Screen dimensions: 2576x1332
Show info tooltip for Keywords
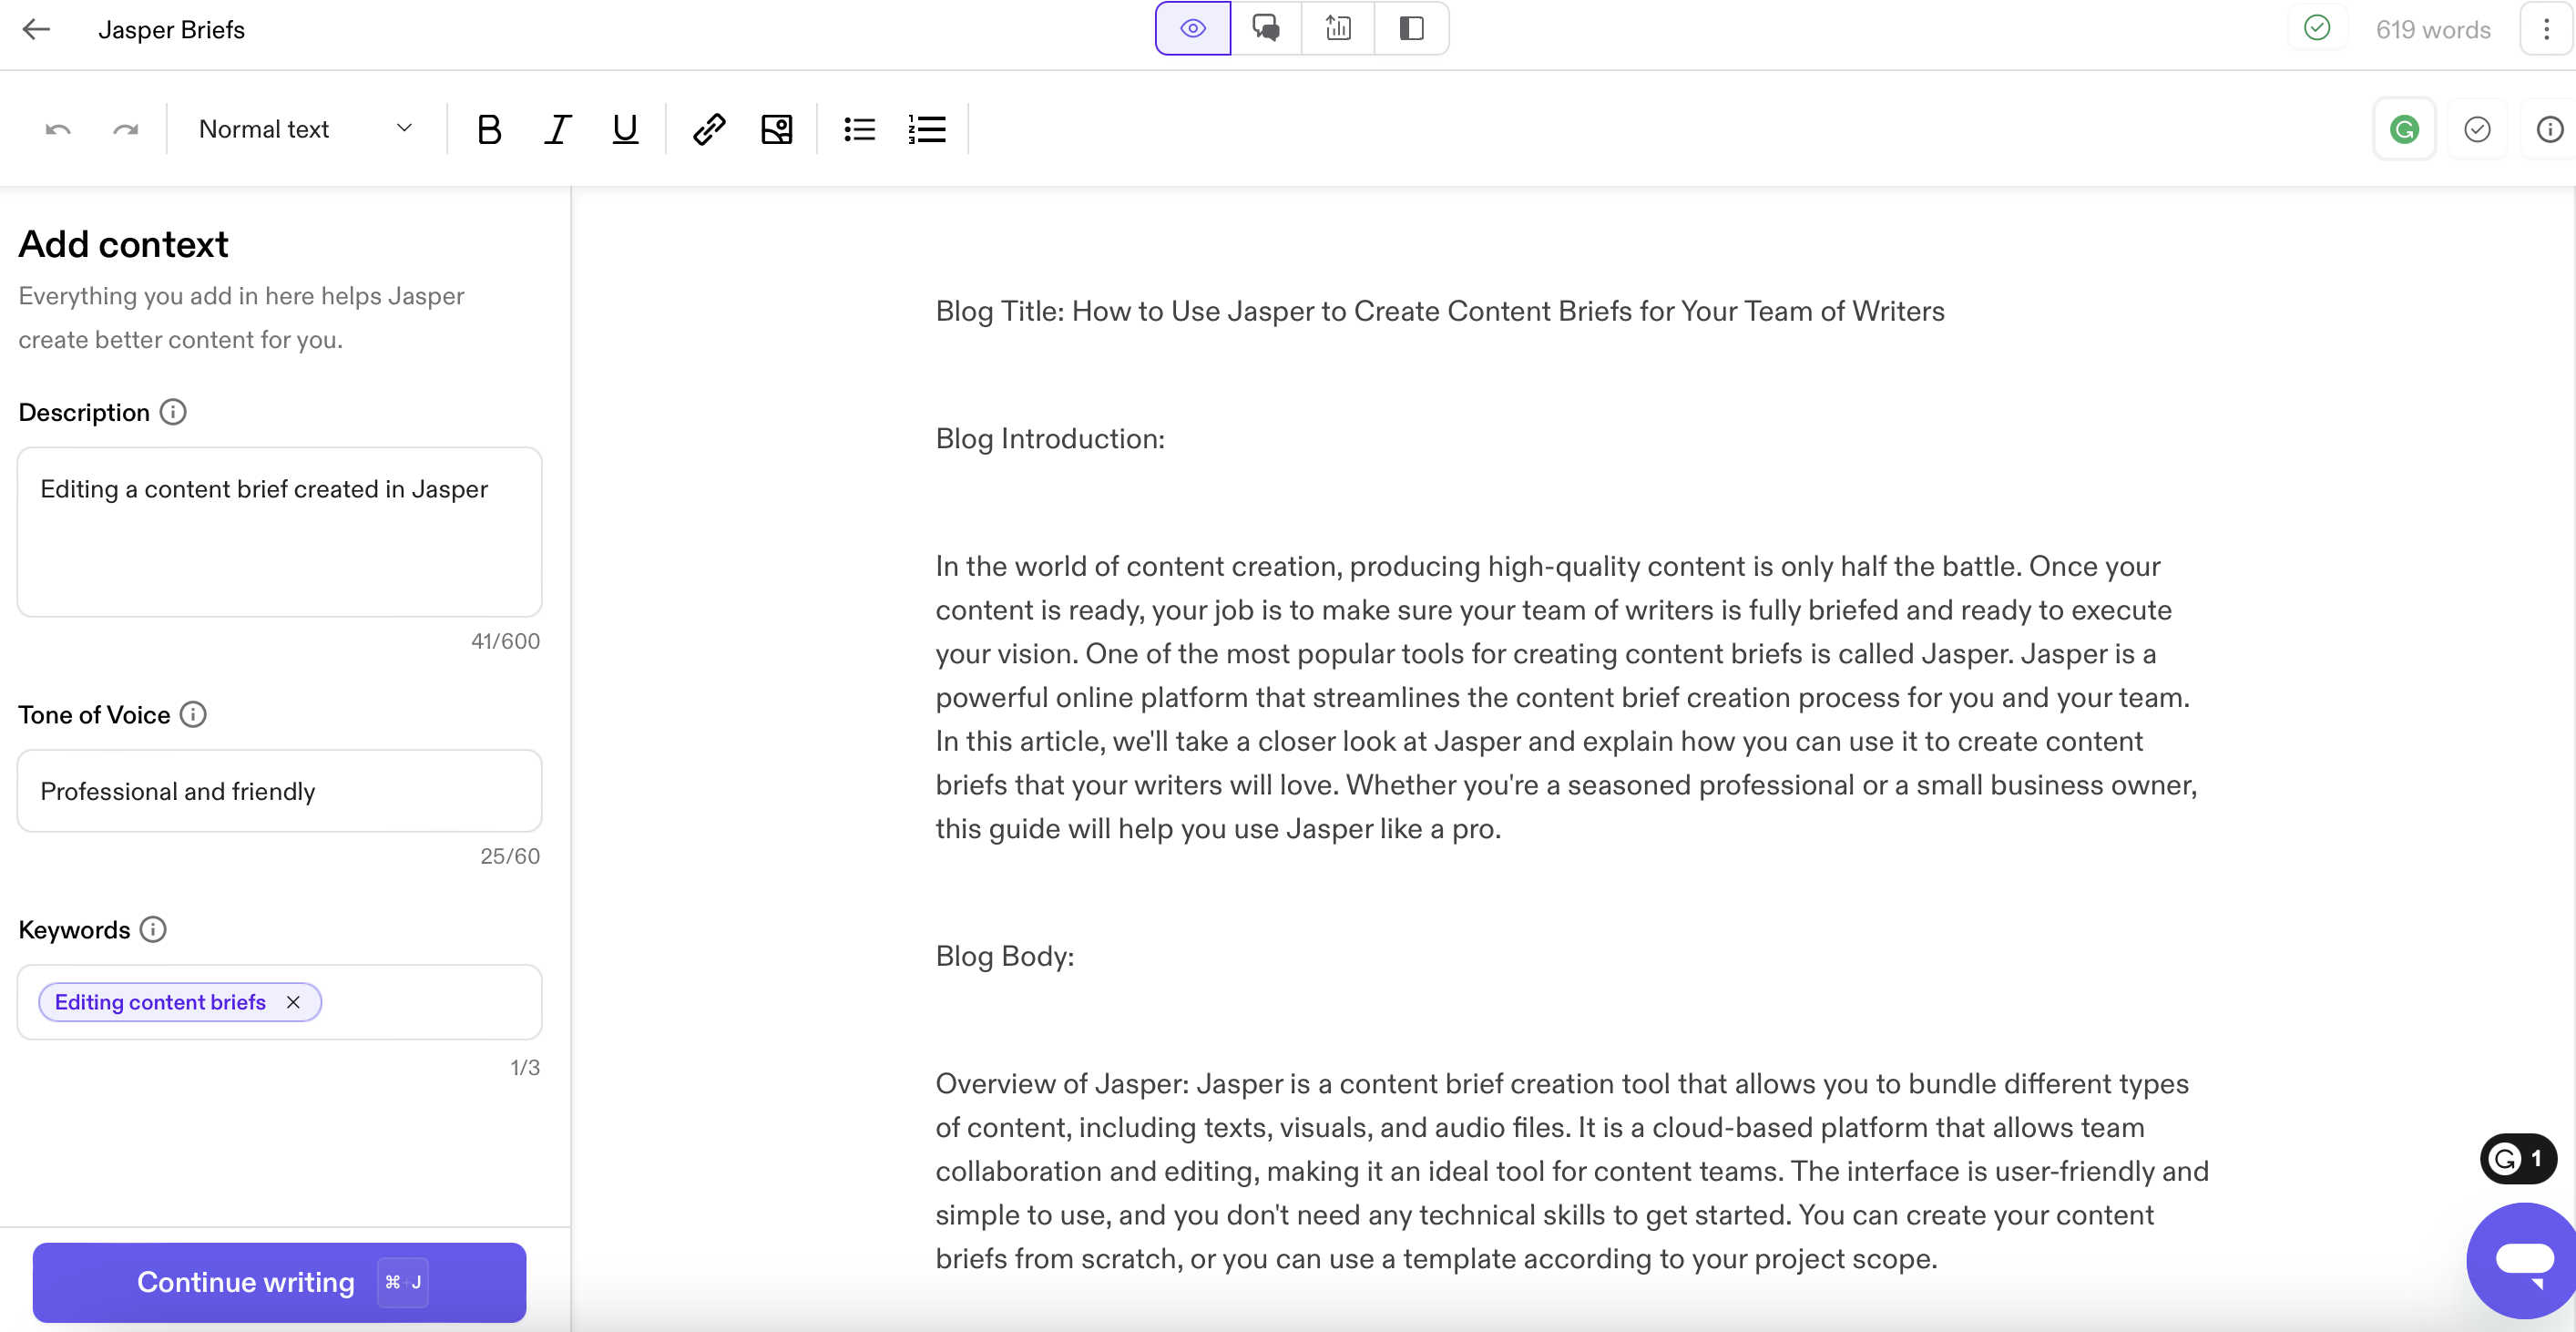(153, 929)
